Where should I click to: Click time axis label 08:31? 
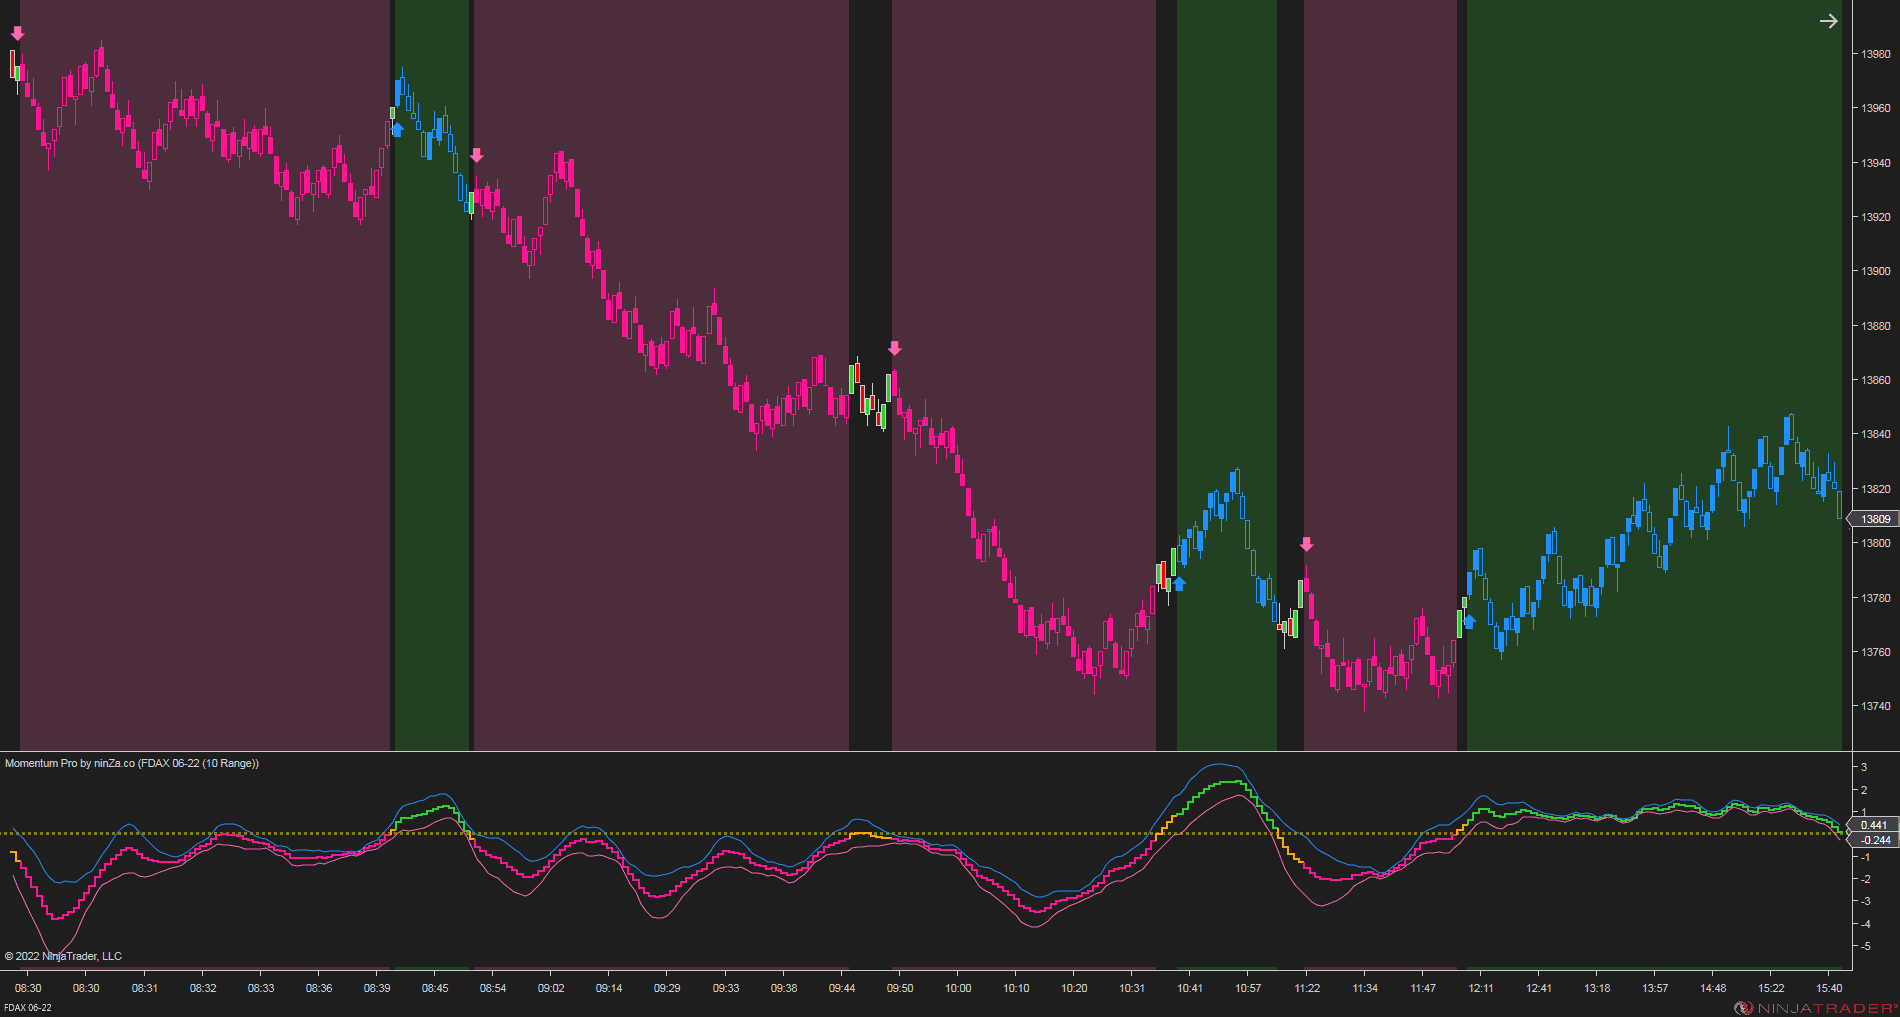pyautogui.click(x=145, y=988)
